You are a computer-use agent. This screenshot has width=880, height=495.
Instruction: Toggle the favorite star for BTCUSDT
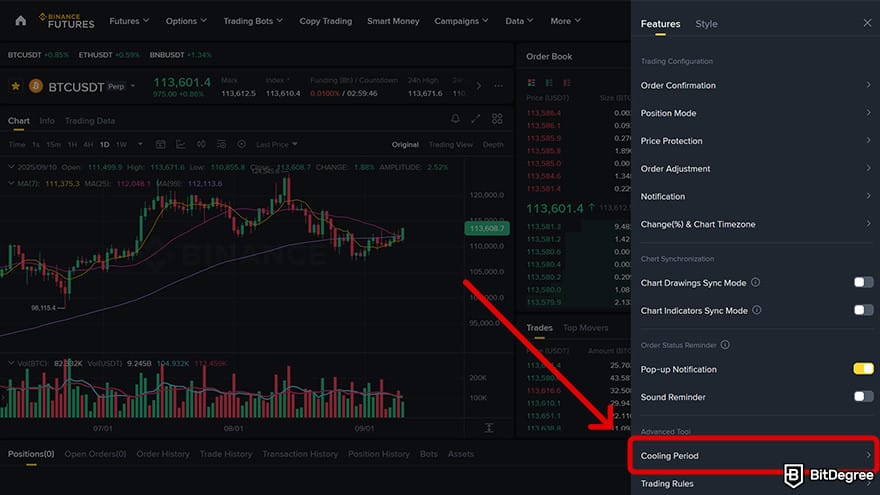(16, 86)
